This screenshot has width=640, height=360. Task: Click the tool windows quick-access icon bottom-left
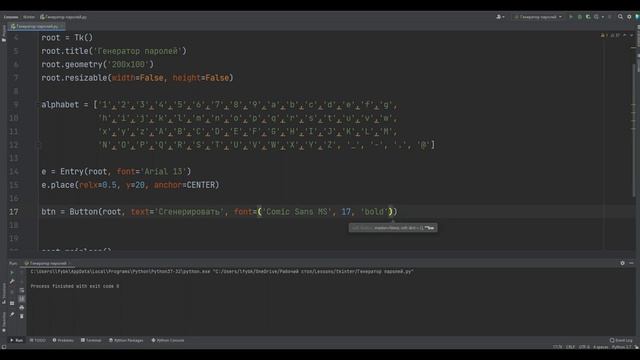click(x=4, y=347)
